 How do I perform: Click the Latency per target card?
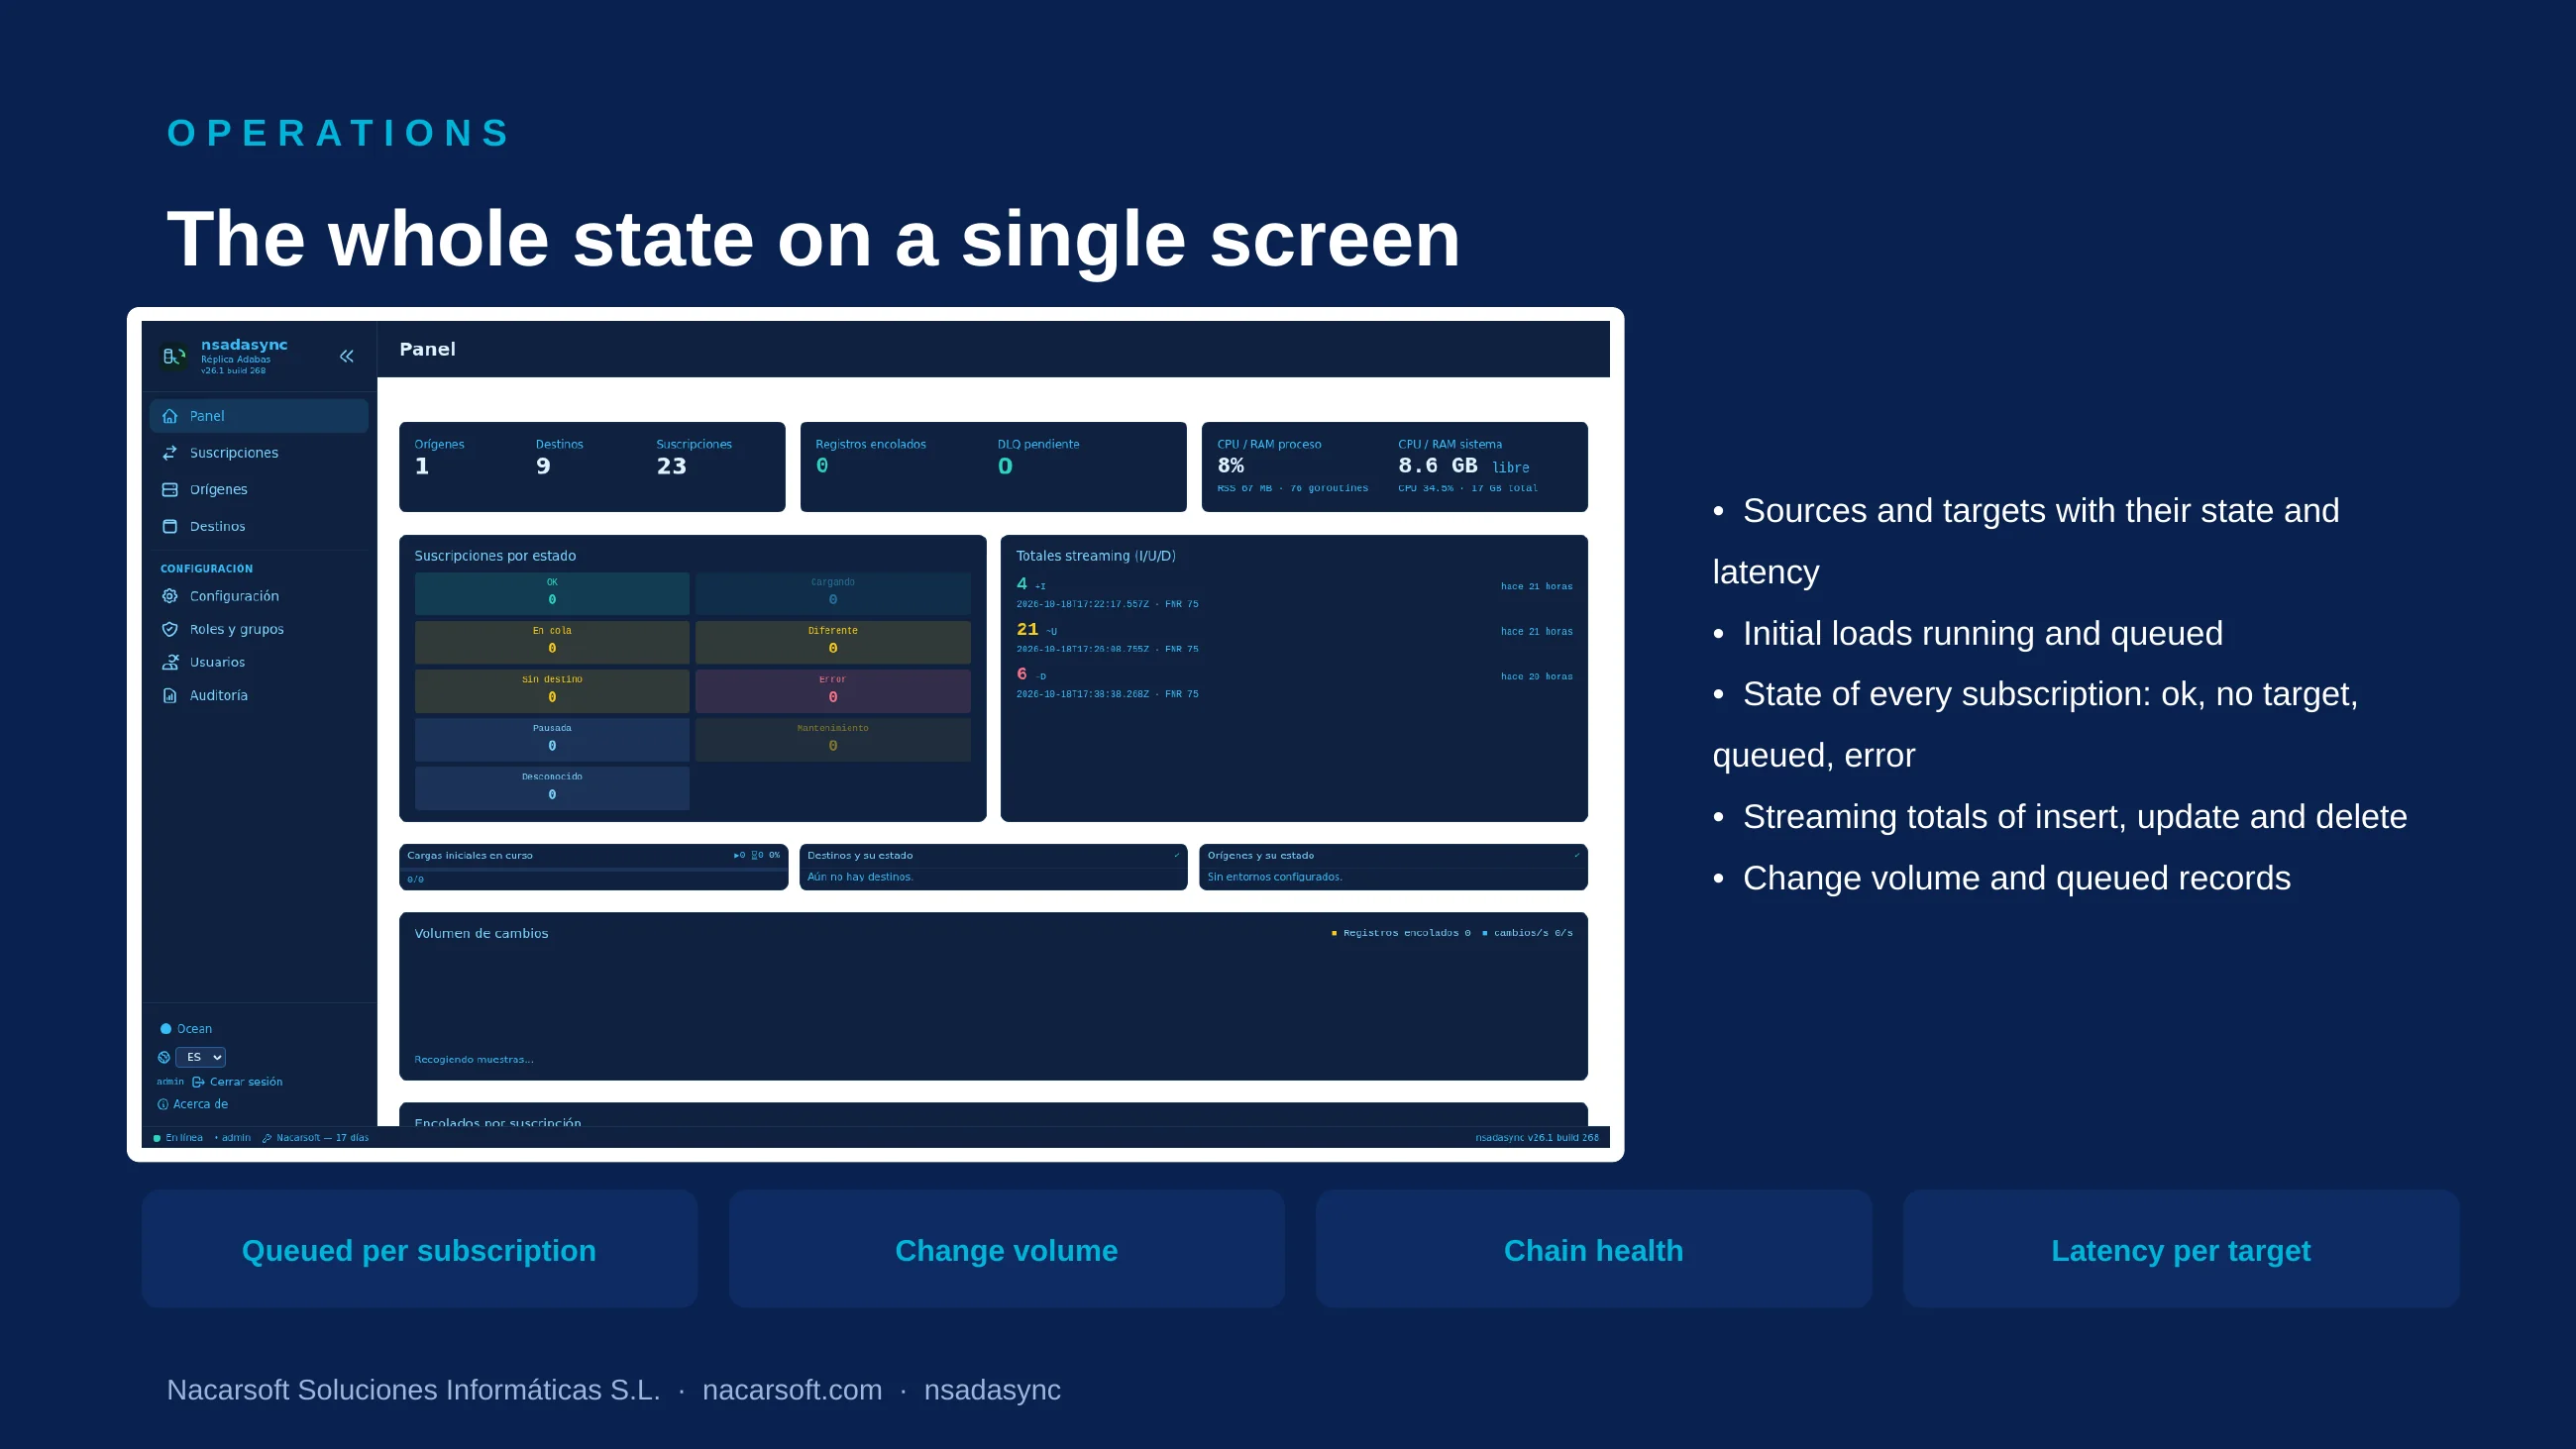tap(2181, 1249)
